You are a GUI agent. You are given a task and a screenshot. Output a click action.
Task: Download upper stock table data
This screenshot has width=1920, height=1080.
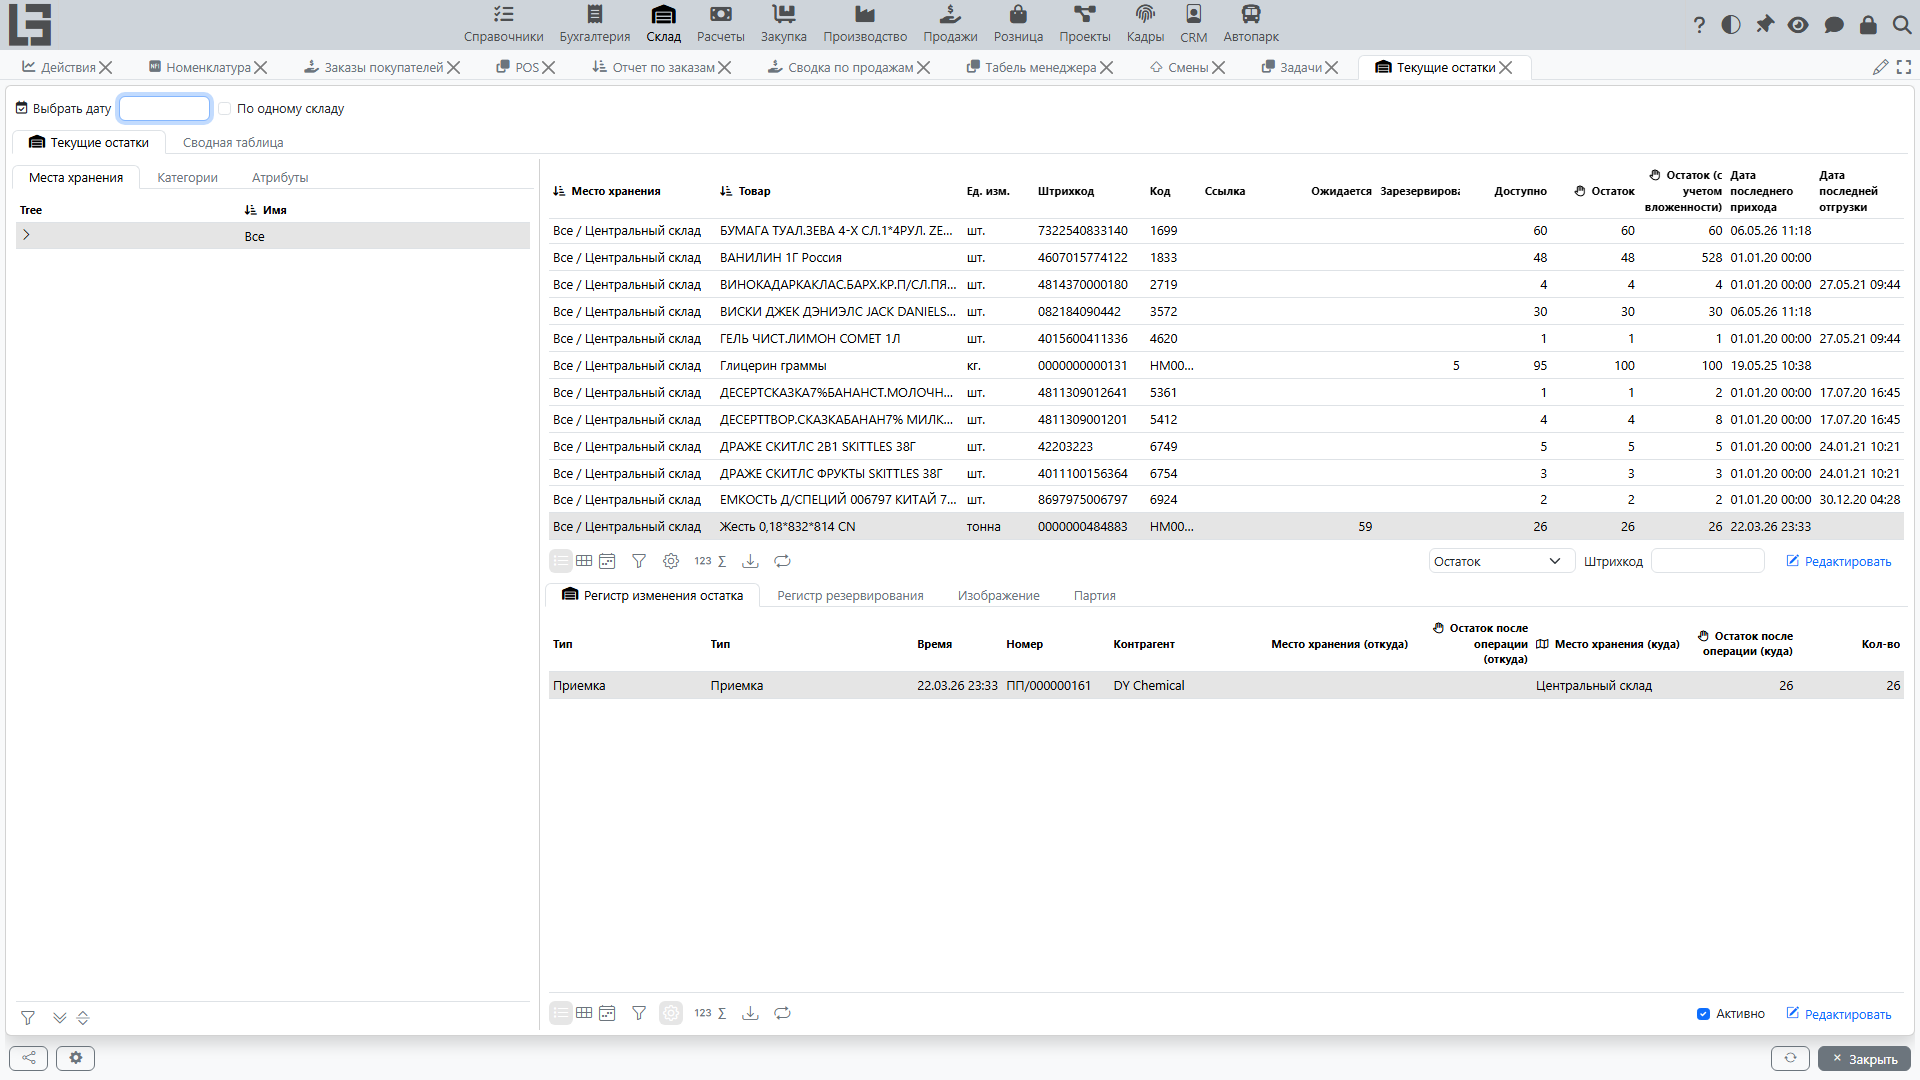(750, 561)
